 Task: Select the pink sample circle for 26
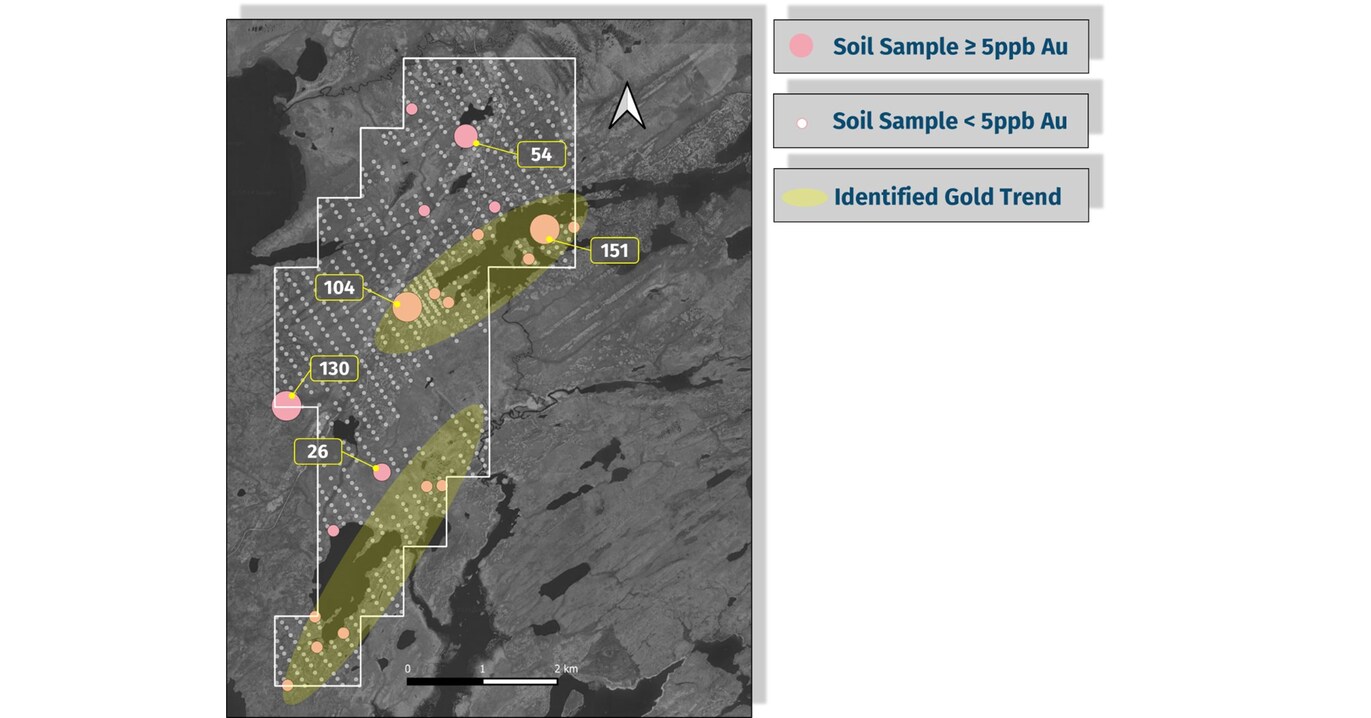pos(381,472)
